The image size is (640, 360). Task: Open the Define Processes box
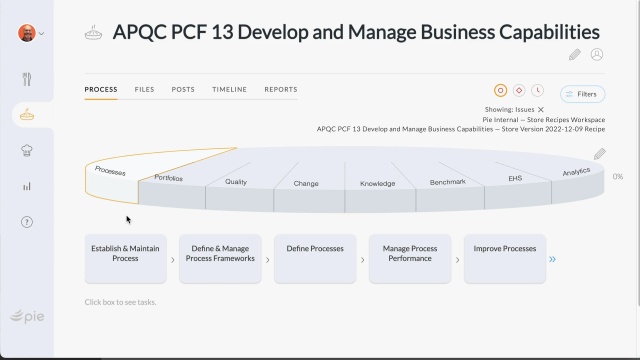(315, 258)
